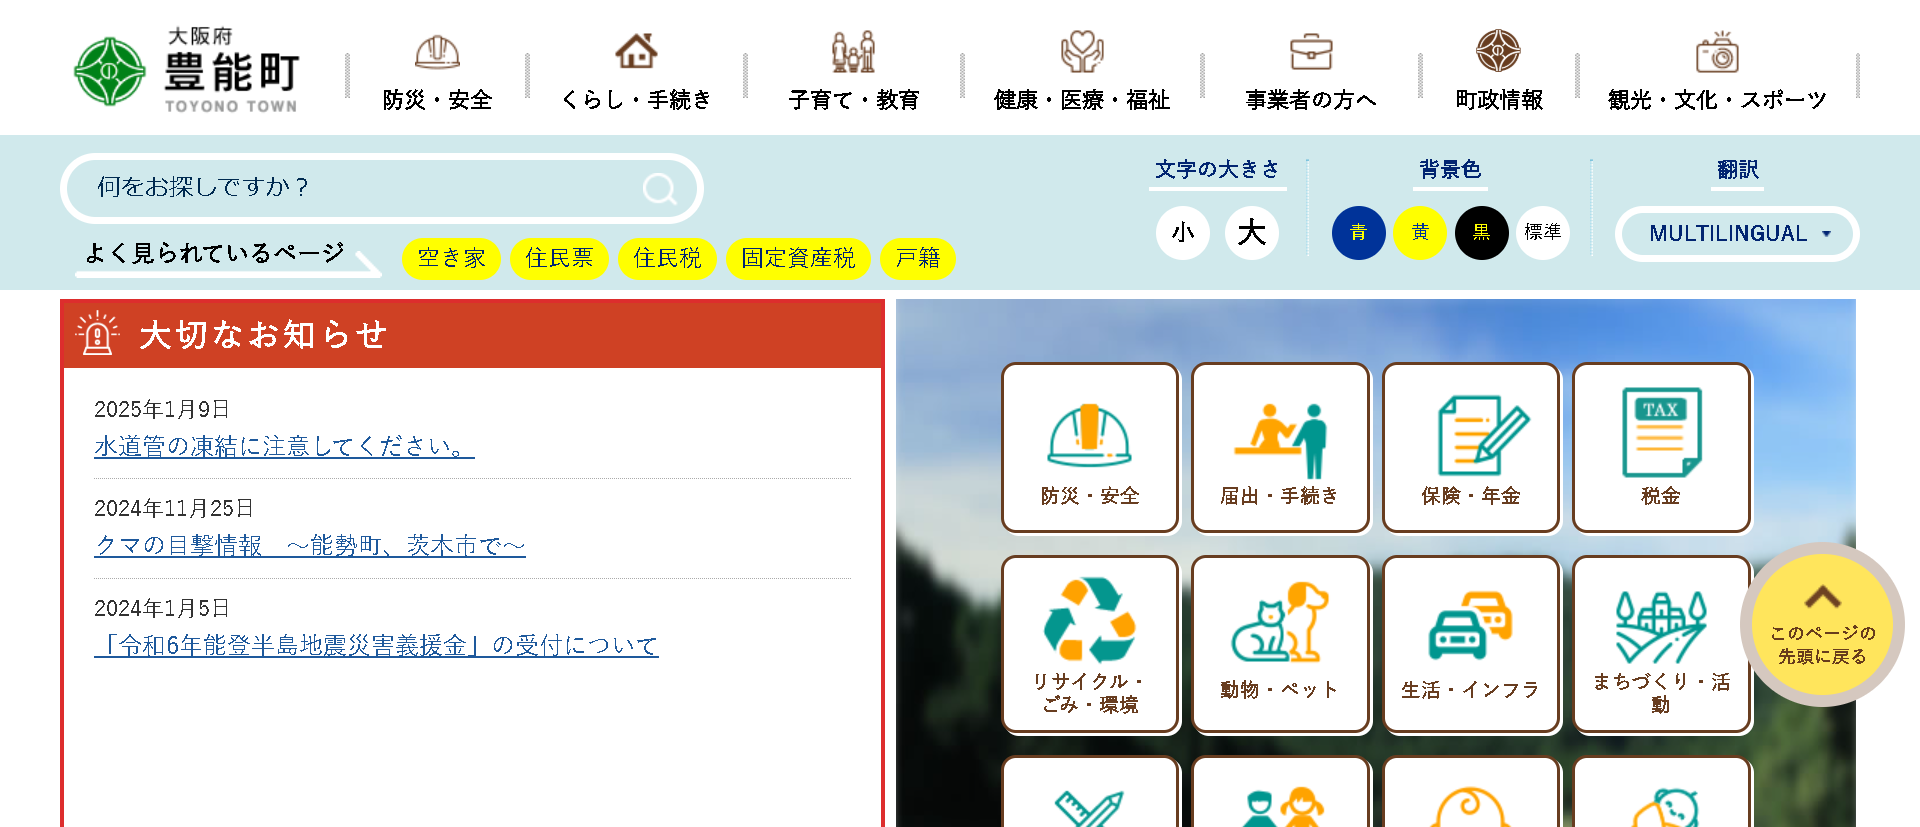Click the family icon for 子育て・教育
The width and height of the screenshot is (1920, 827).
(x=854, y=51)
